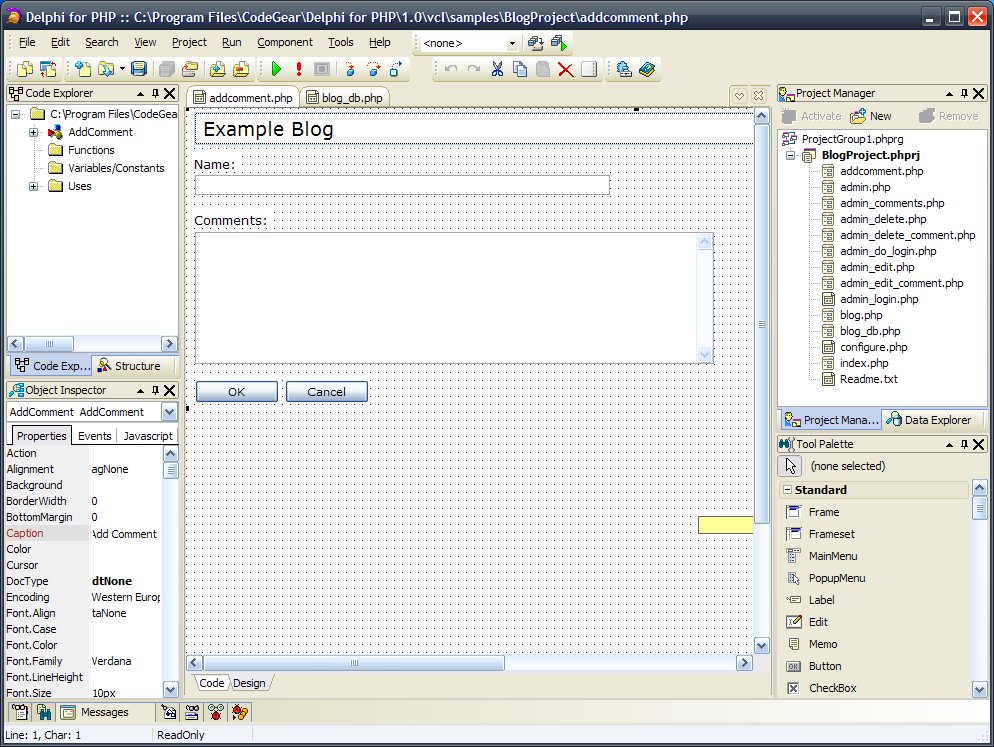Click the green Run button in the toolbar
This screenshot has height=747, width=994.
276,69
